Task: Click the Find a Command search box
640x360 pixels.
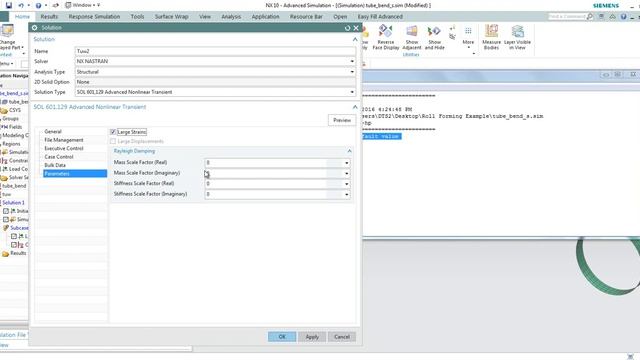Action: click(567, 16)
